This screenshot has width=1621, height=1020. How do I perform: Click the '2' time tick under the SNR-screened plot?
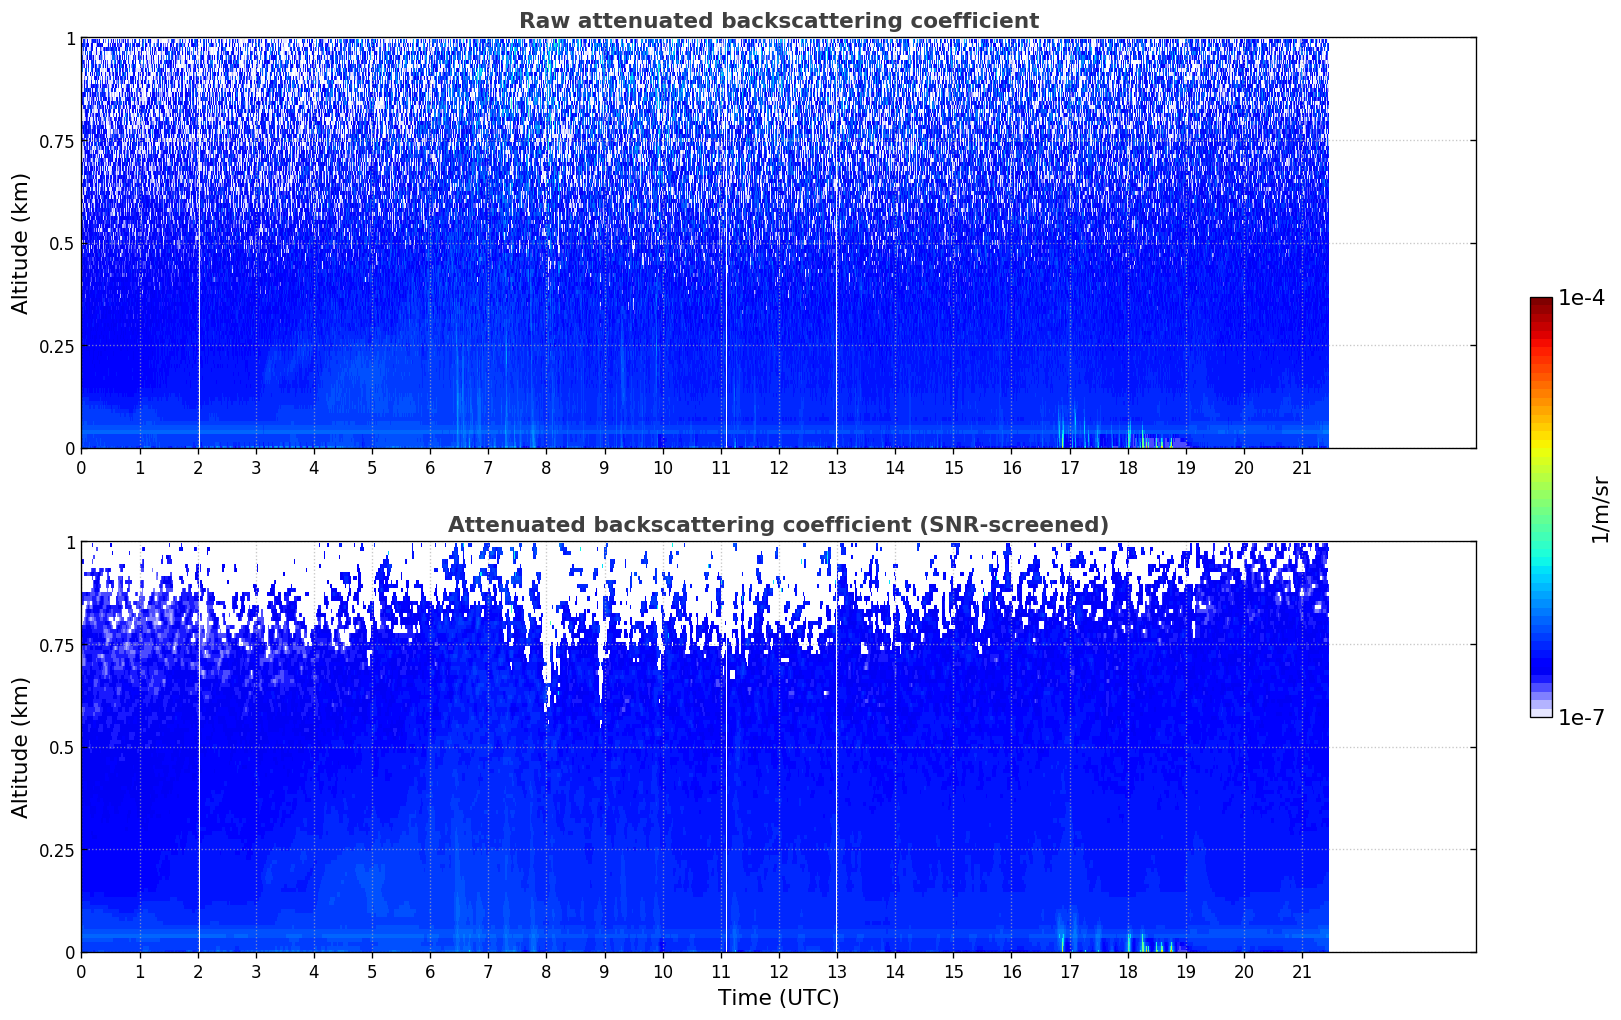pos(198,971)
